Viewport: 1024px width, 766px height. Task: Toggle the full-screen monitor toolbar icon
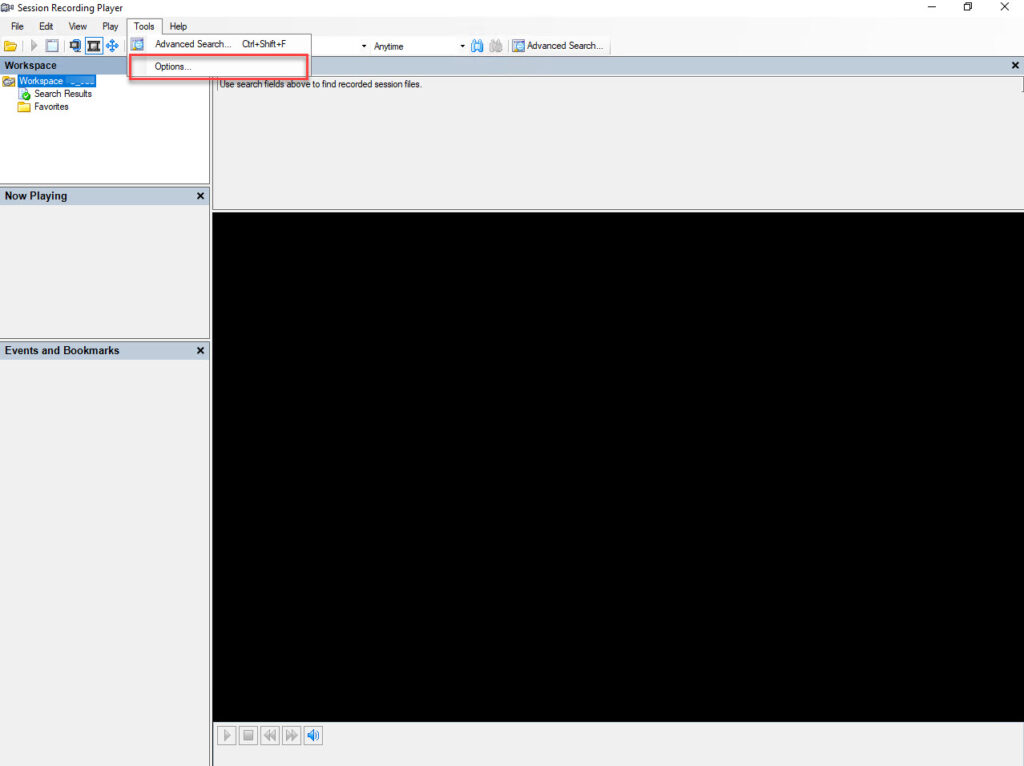[75, 46]
